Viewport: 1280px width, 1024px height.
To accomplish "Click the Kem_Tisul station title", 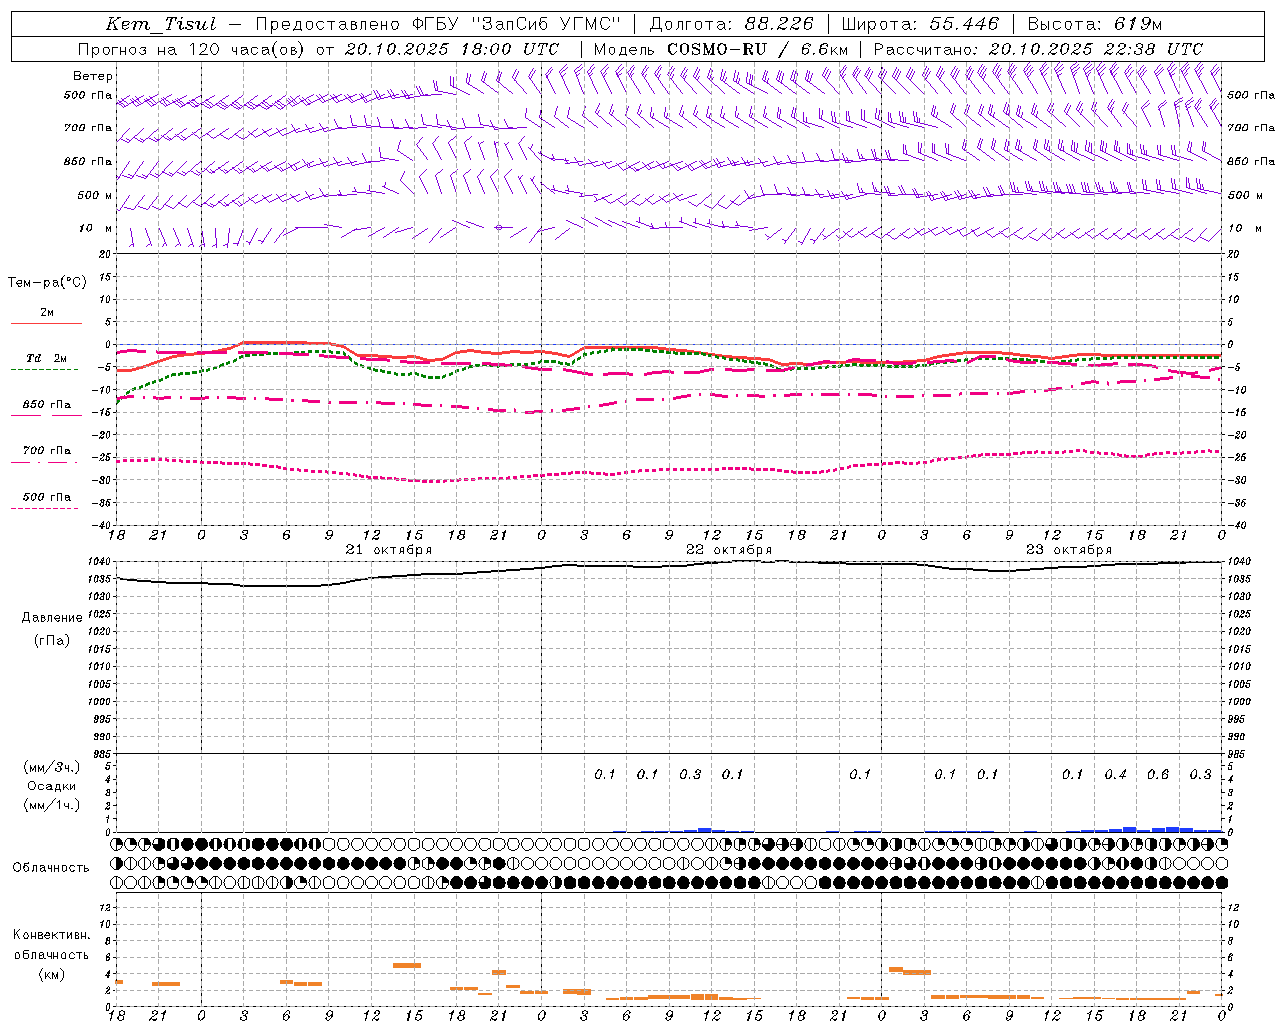I will click(x=161, y=24).
